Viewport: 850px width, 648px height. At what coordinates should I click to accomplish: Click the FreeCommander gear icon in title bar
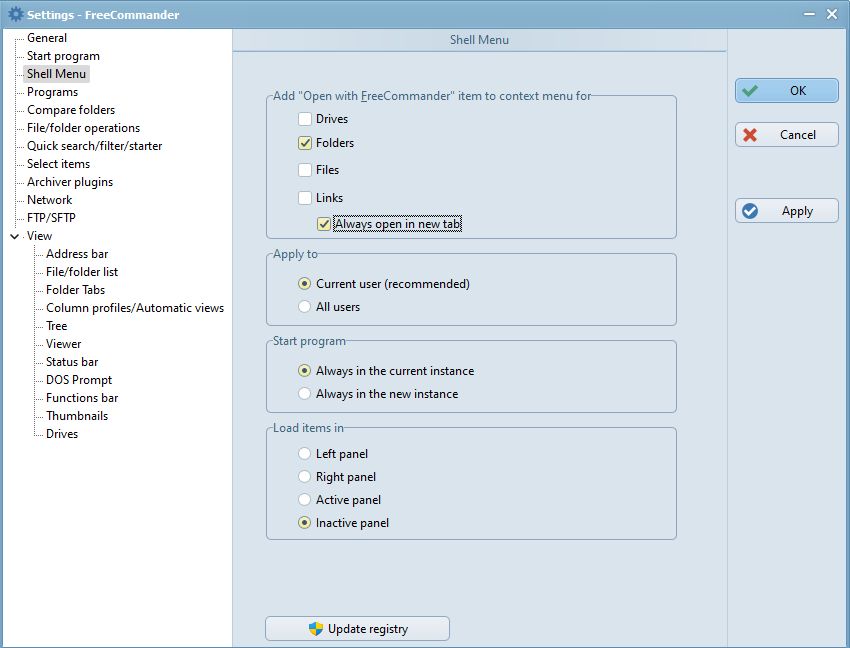pyautogui.click(x=14, y=14)
